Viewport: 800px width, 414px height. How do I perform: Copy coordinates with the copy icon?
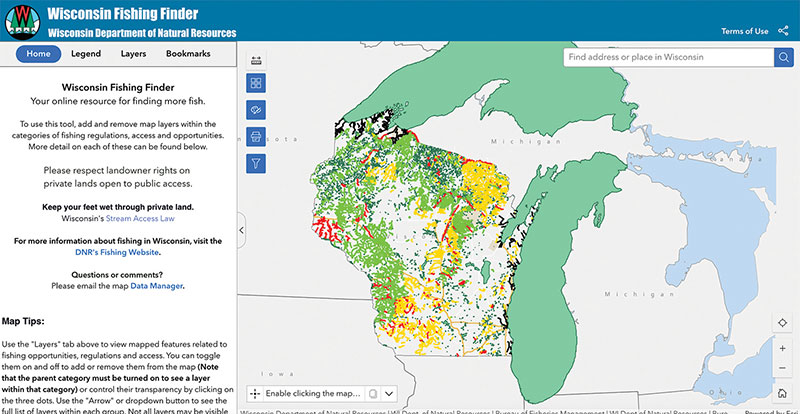pos(373,394)
